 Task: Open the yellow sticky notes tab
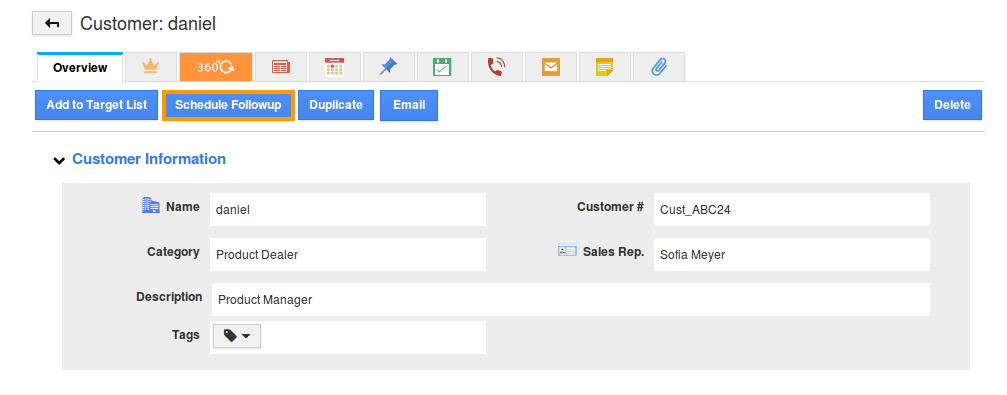point(604,67)
